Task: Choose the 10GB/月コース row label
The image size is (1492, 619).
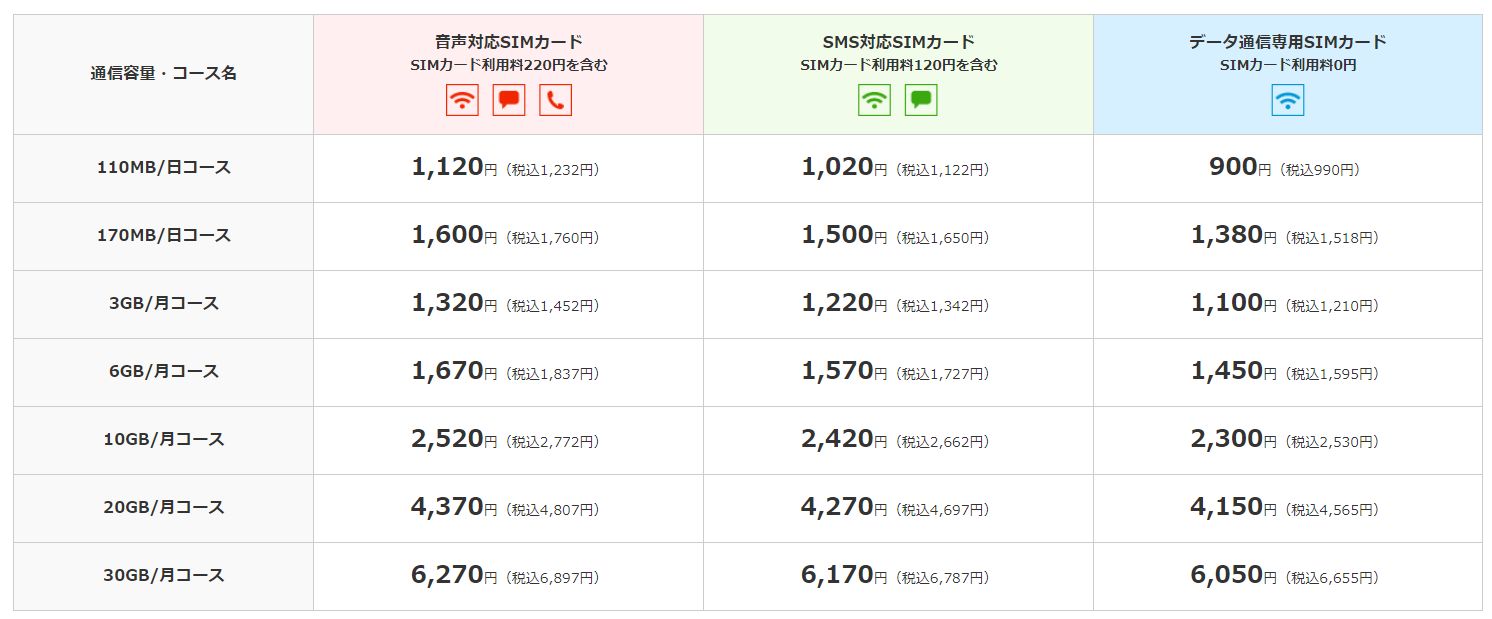Action: pyautogui.click(x=164, y=440)
